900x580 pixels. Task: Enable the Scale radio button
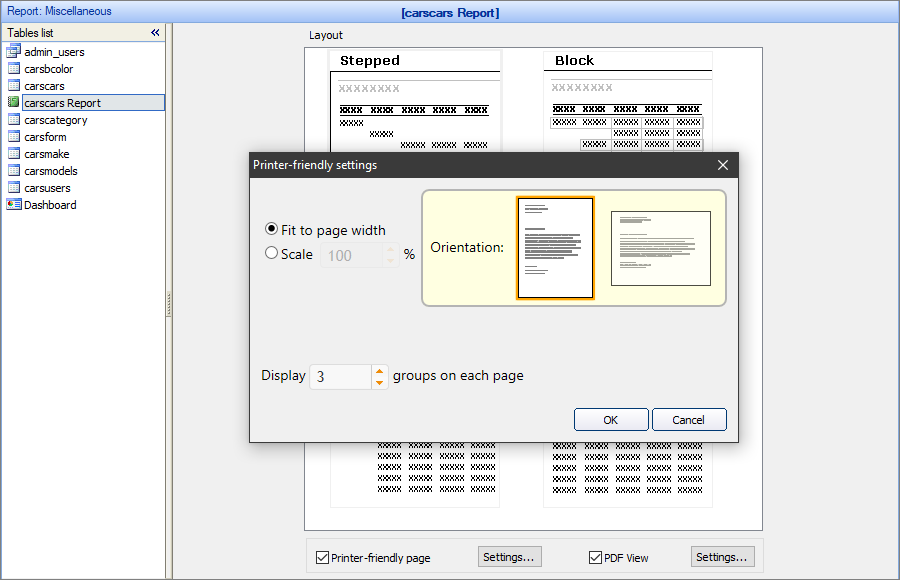pos(270,252)
